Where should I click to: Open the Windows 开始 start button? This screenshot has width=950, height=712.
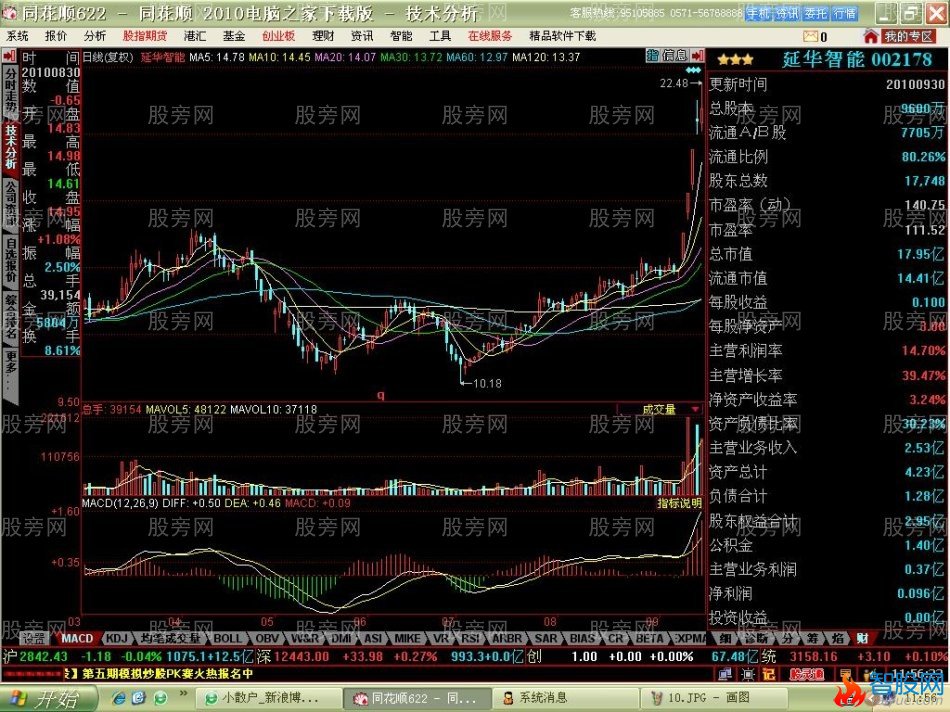(x=47, y=699)
